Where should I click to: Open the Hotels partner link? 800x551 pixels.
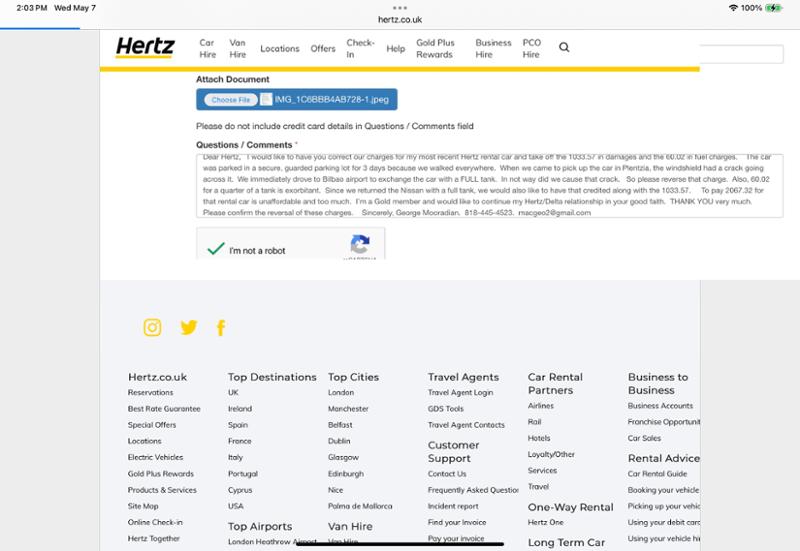tap(539, 438)
